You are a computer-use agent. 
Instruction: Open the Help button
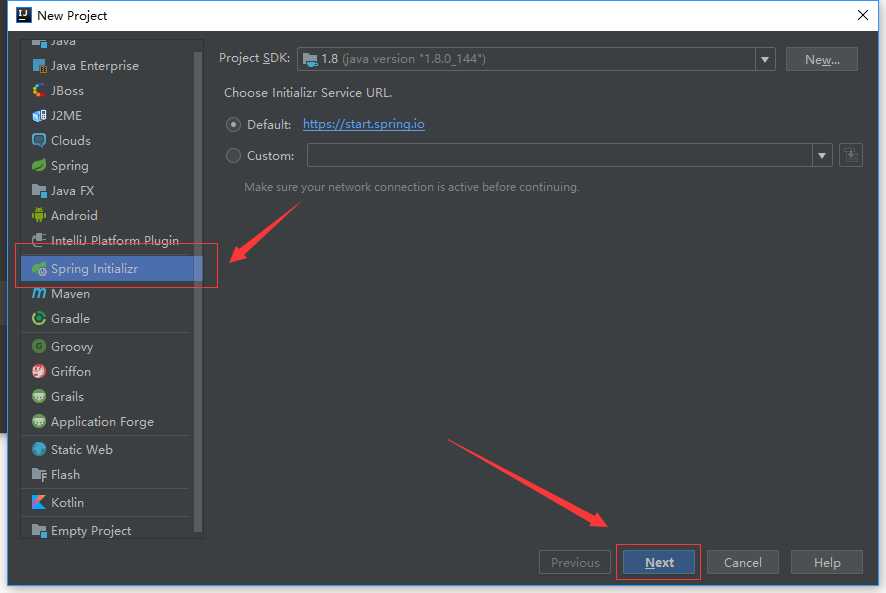[x=827, y=562]
